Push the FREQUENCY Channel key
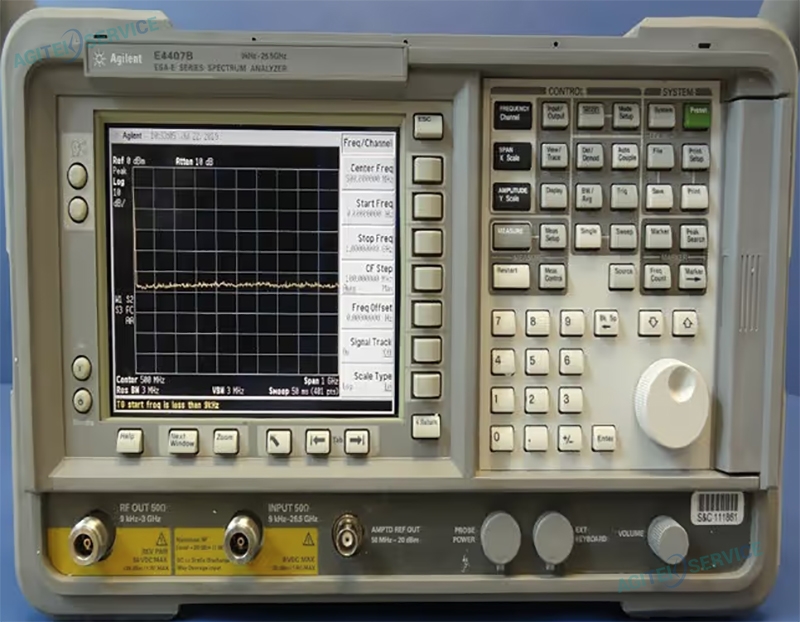The width and height of the screenshot is (800, 622). [513, 115]
